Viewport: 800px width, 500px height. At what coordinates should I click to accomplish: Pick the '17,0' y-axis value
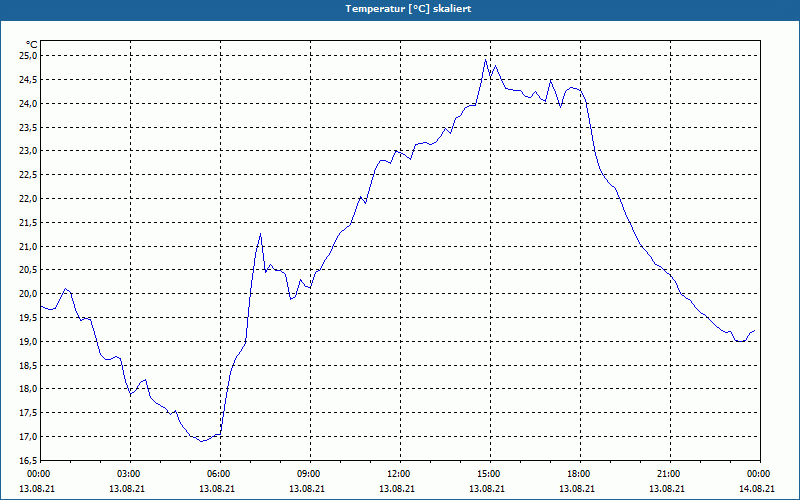28,437
